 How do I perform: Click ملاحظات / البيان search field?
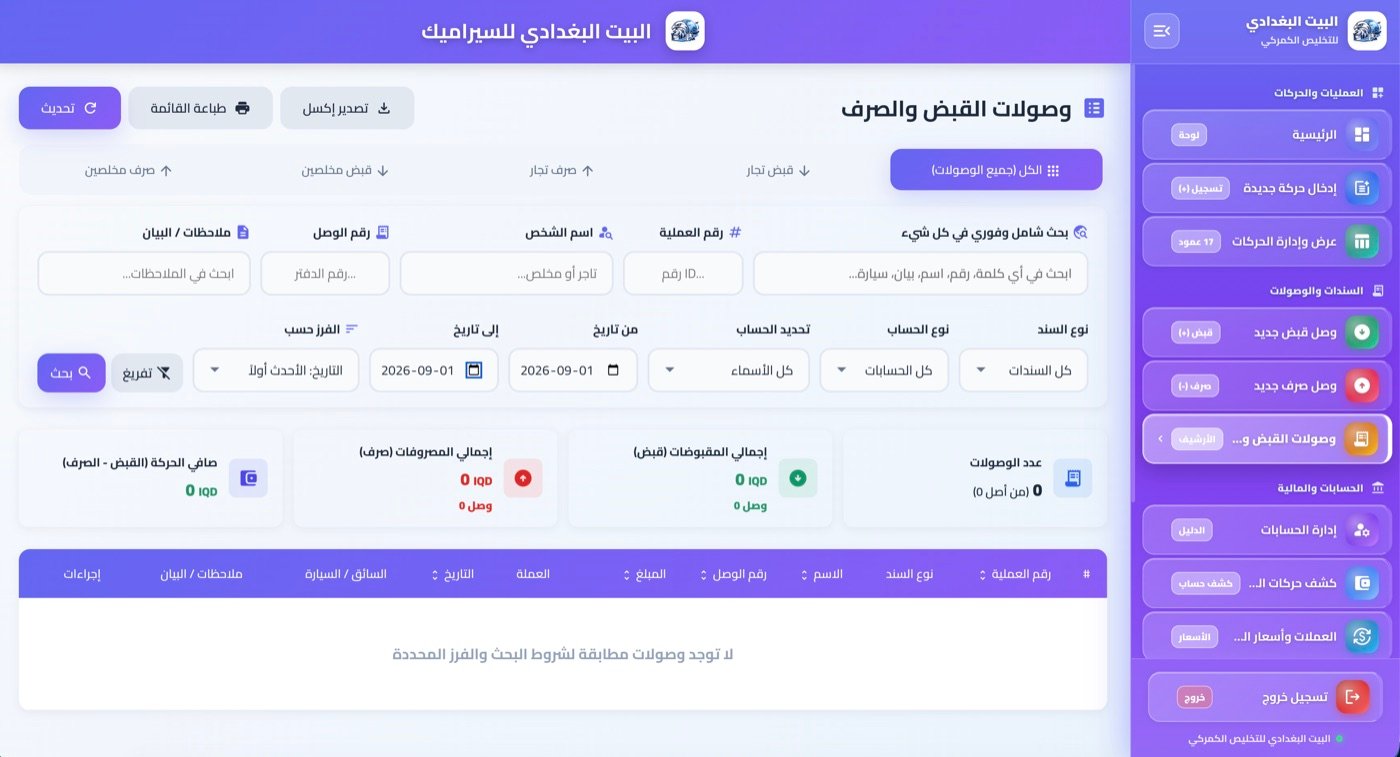pos(144,274)
